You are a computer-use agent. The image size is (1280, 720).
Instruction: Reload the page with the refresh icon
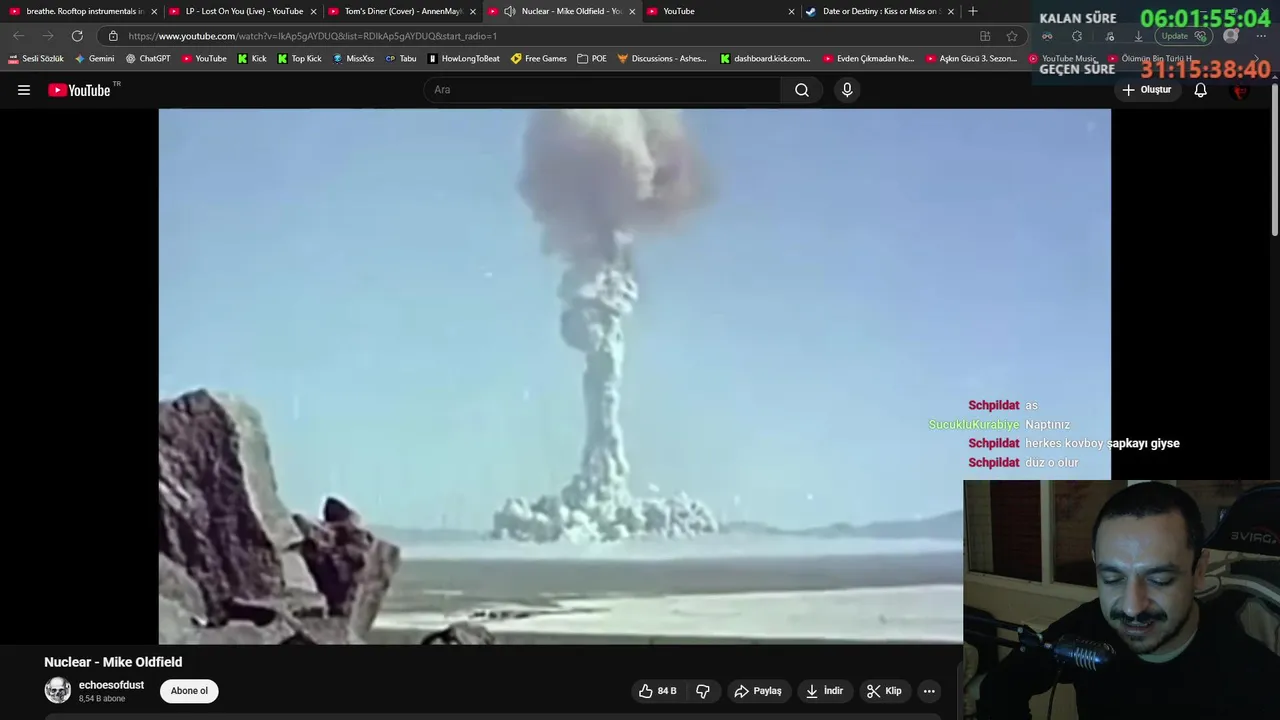click(x=77, y=36)
